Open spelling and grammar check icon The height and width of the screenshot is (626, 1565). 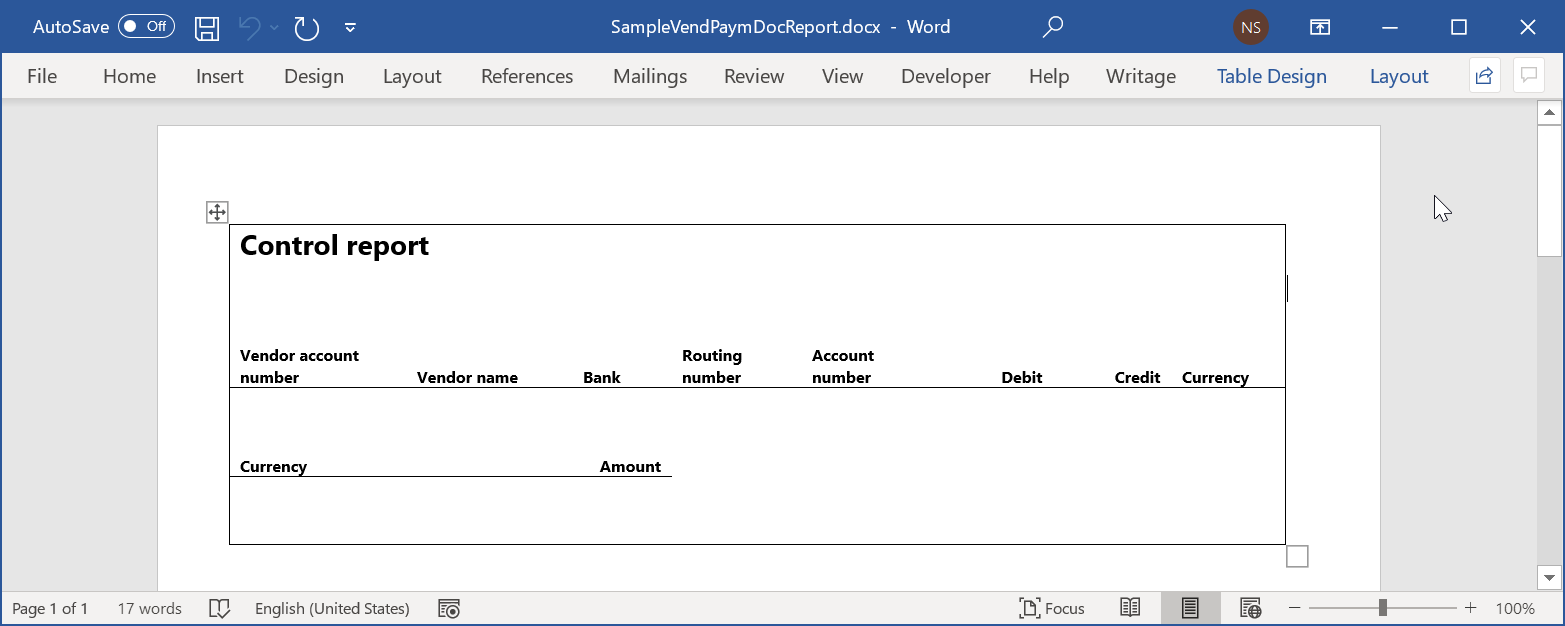coord(219,608)
